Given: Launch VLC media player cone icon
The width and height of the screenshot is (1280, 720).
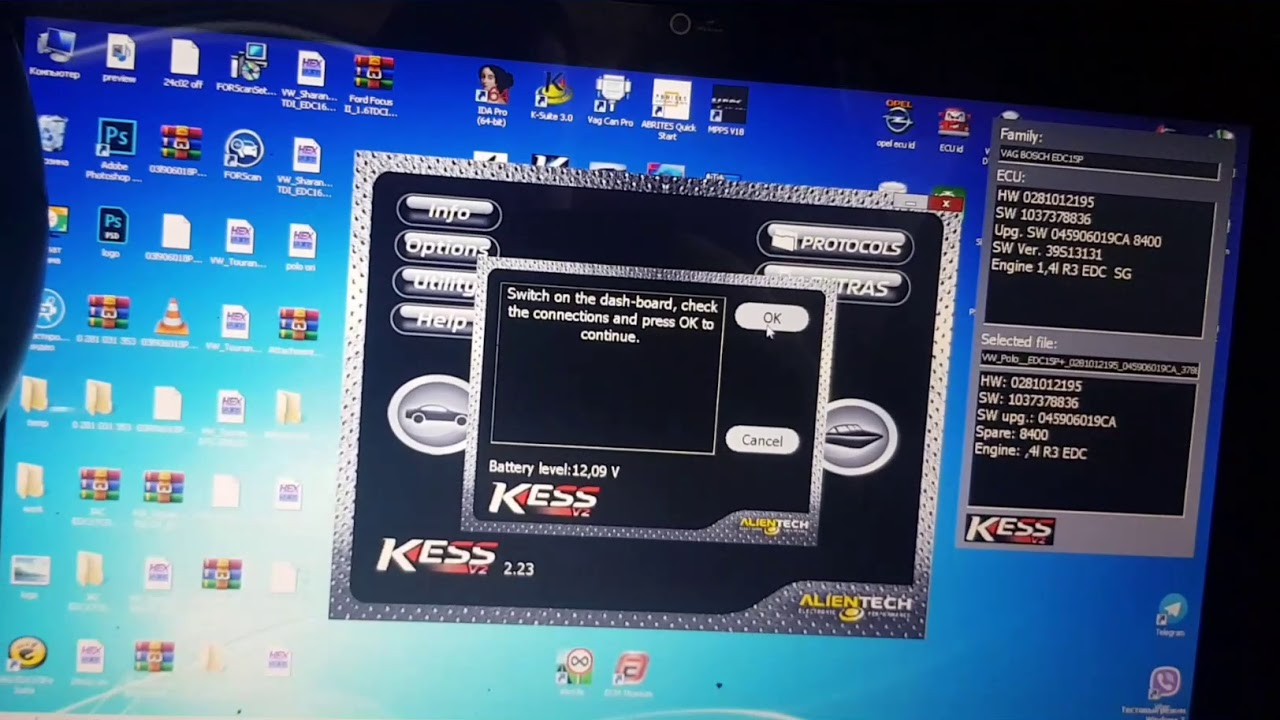Looking at the screenshot, I should [171, 322].
